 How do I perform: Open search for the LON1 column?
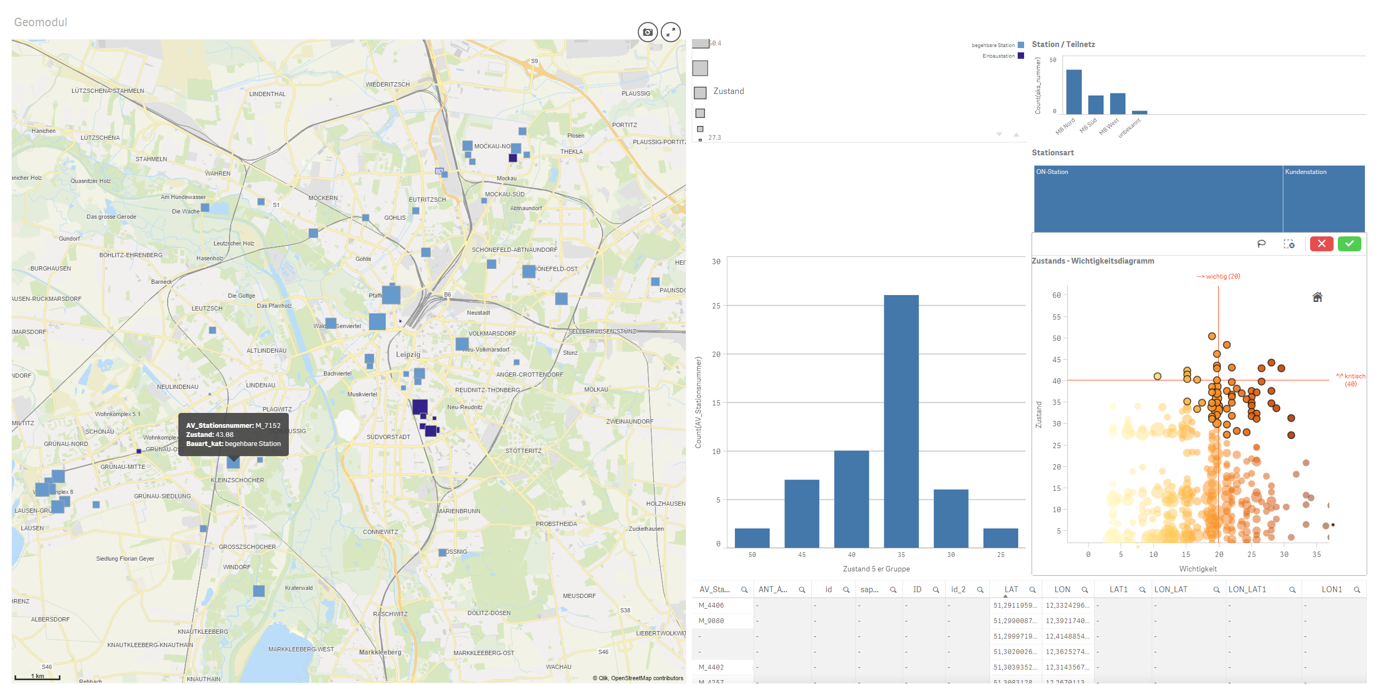pos(1357,590)
